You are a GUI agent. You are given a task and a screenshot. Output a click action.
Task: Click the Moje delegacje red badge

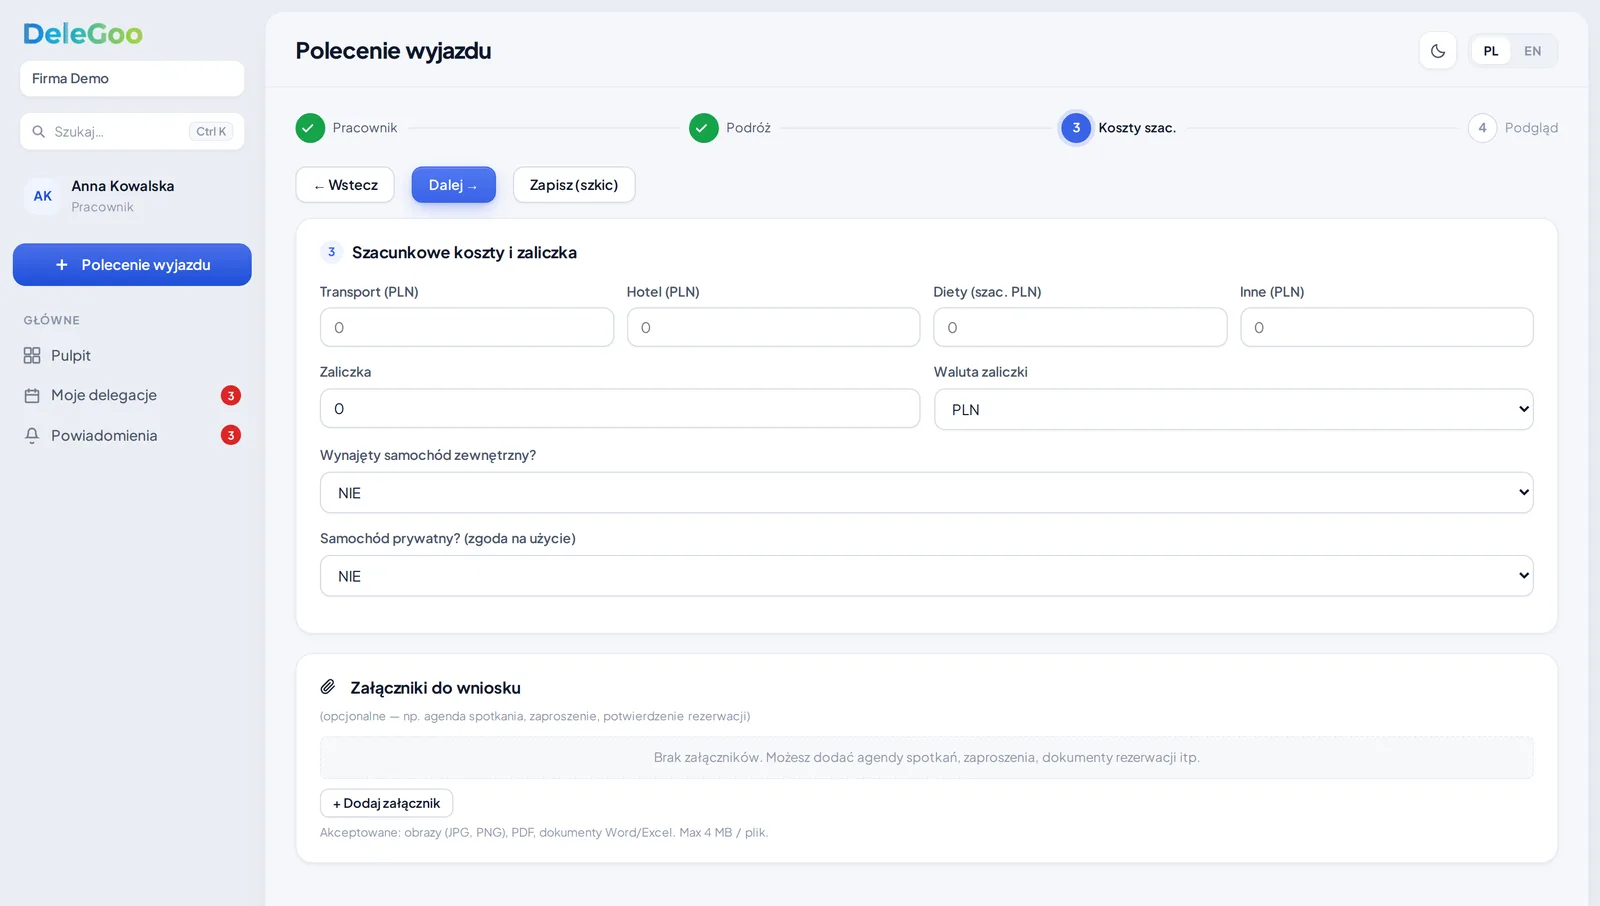[231, 396]
